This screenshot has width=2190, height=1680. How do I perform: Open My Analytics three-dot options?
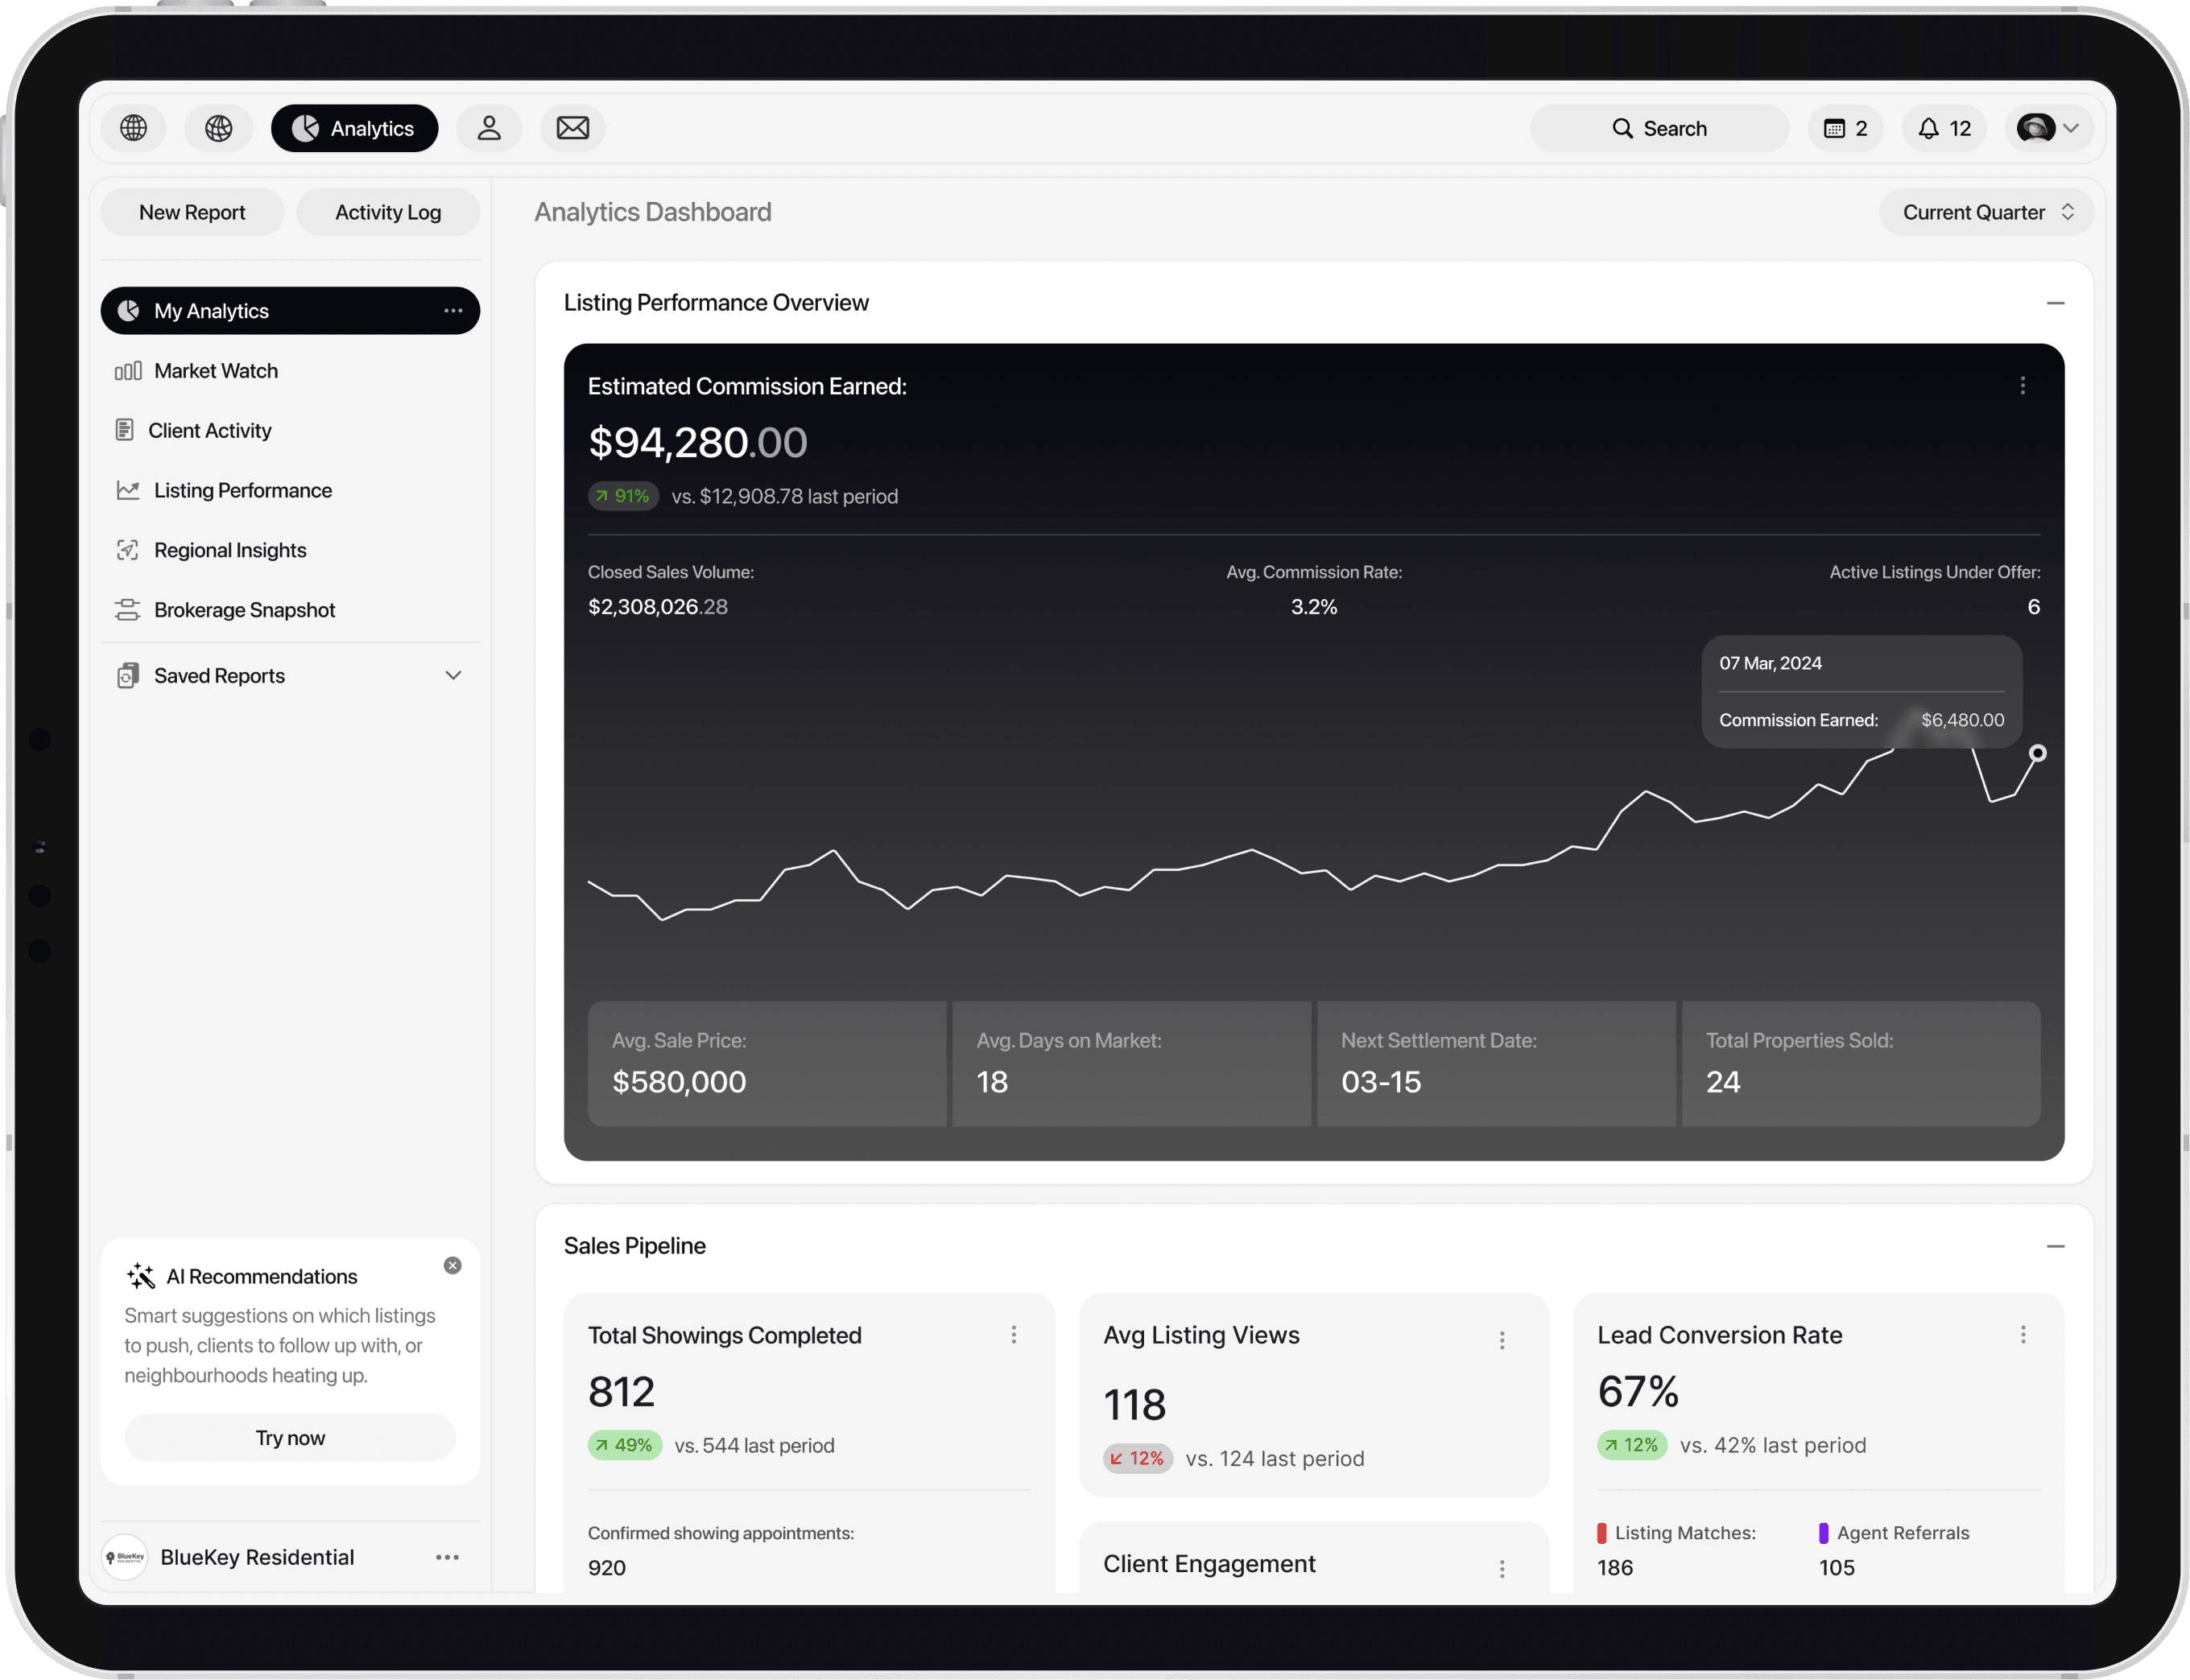click(453, 311)
